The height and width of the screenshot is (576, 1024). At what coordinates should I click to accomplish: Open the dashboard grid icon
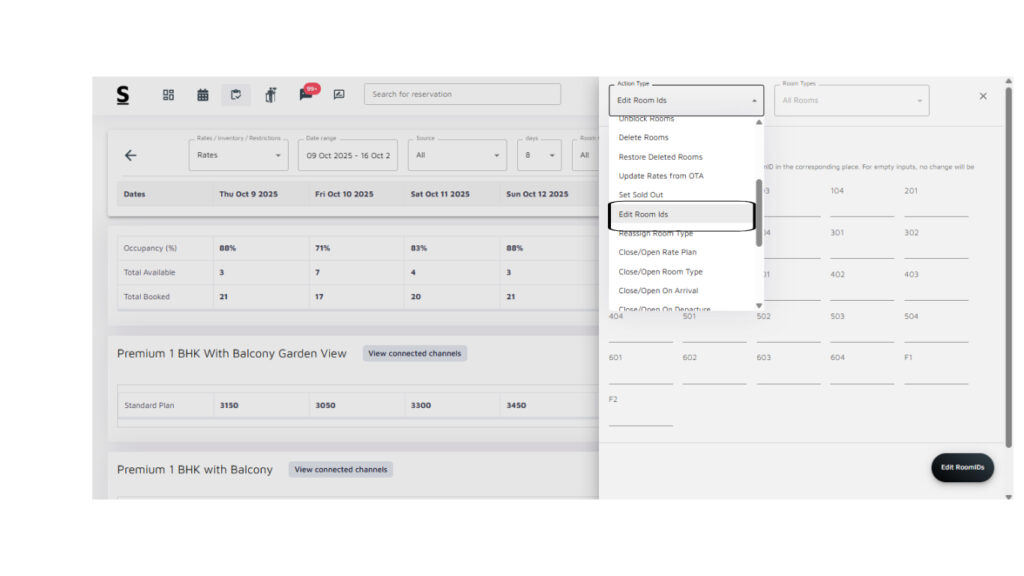[x=168, y=95]
